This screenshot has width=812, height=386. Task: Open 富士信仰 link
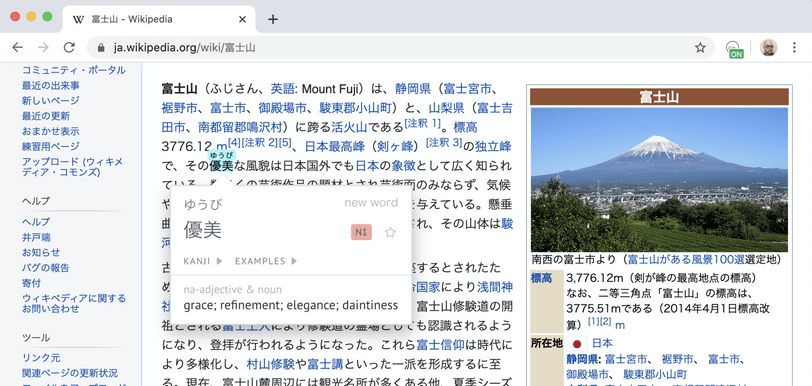440,345
